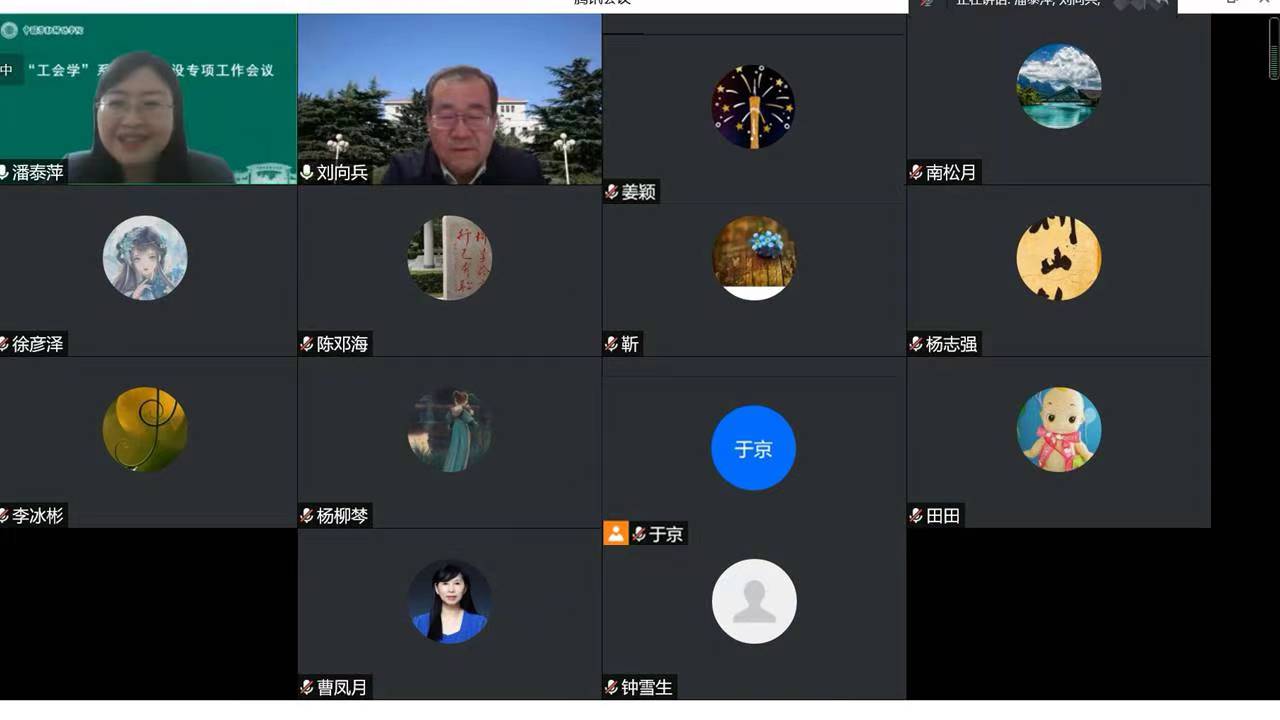Click the active microphone icon next to 刘向兵
The image size is (1280, 720).
(307, 173)
